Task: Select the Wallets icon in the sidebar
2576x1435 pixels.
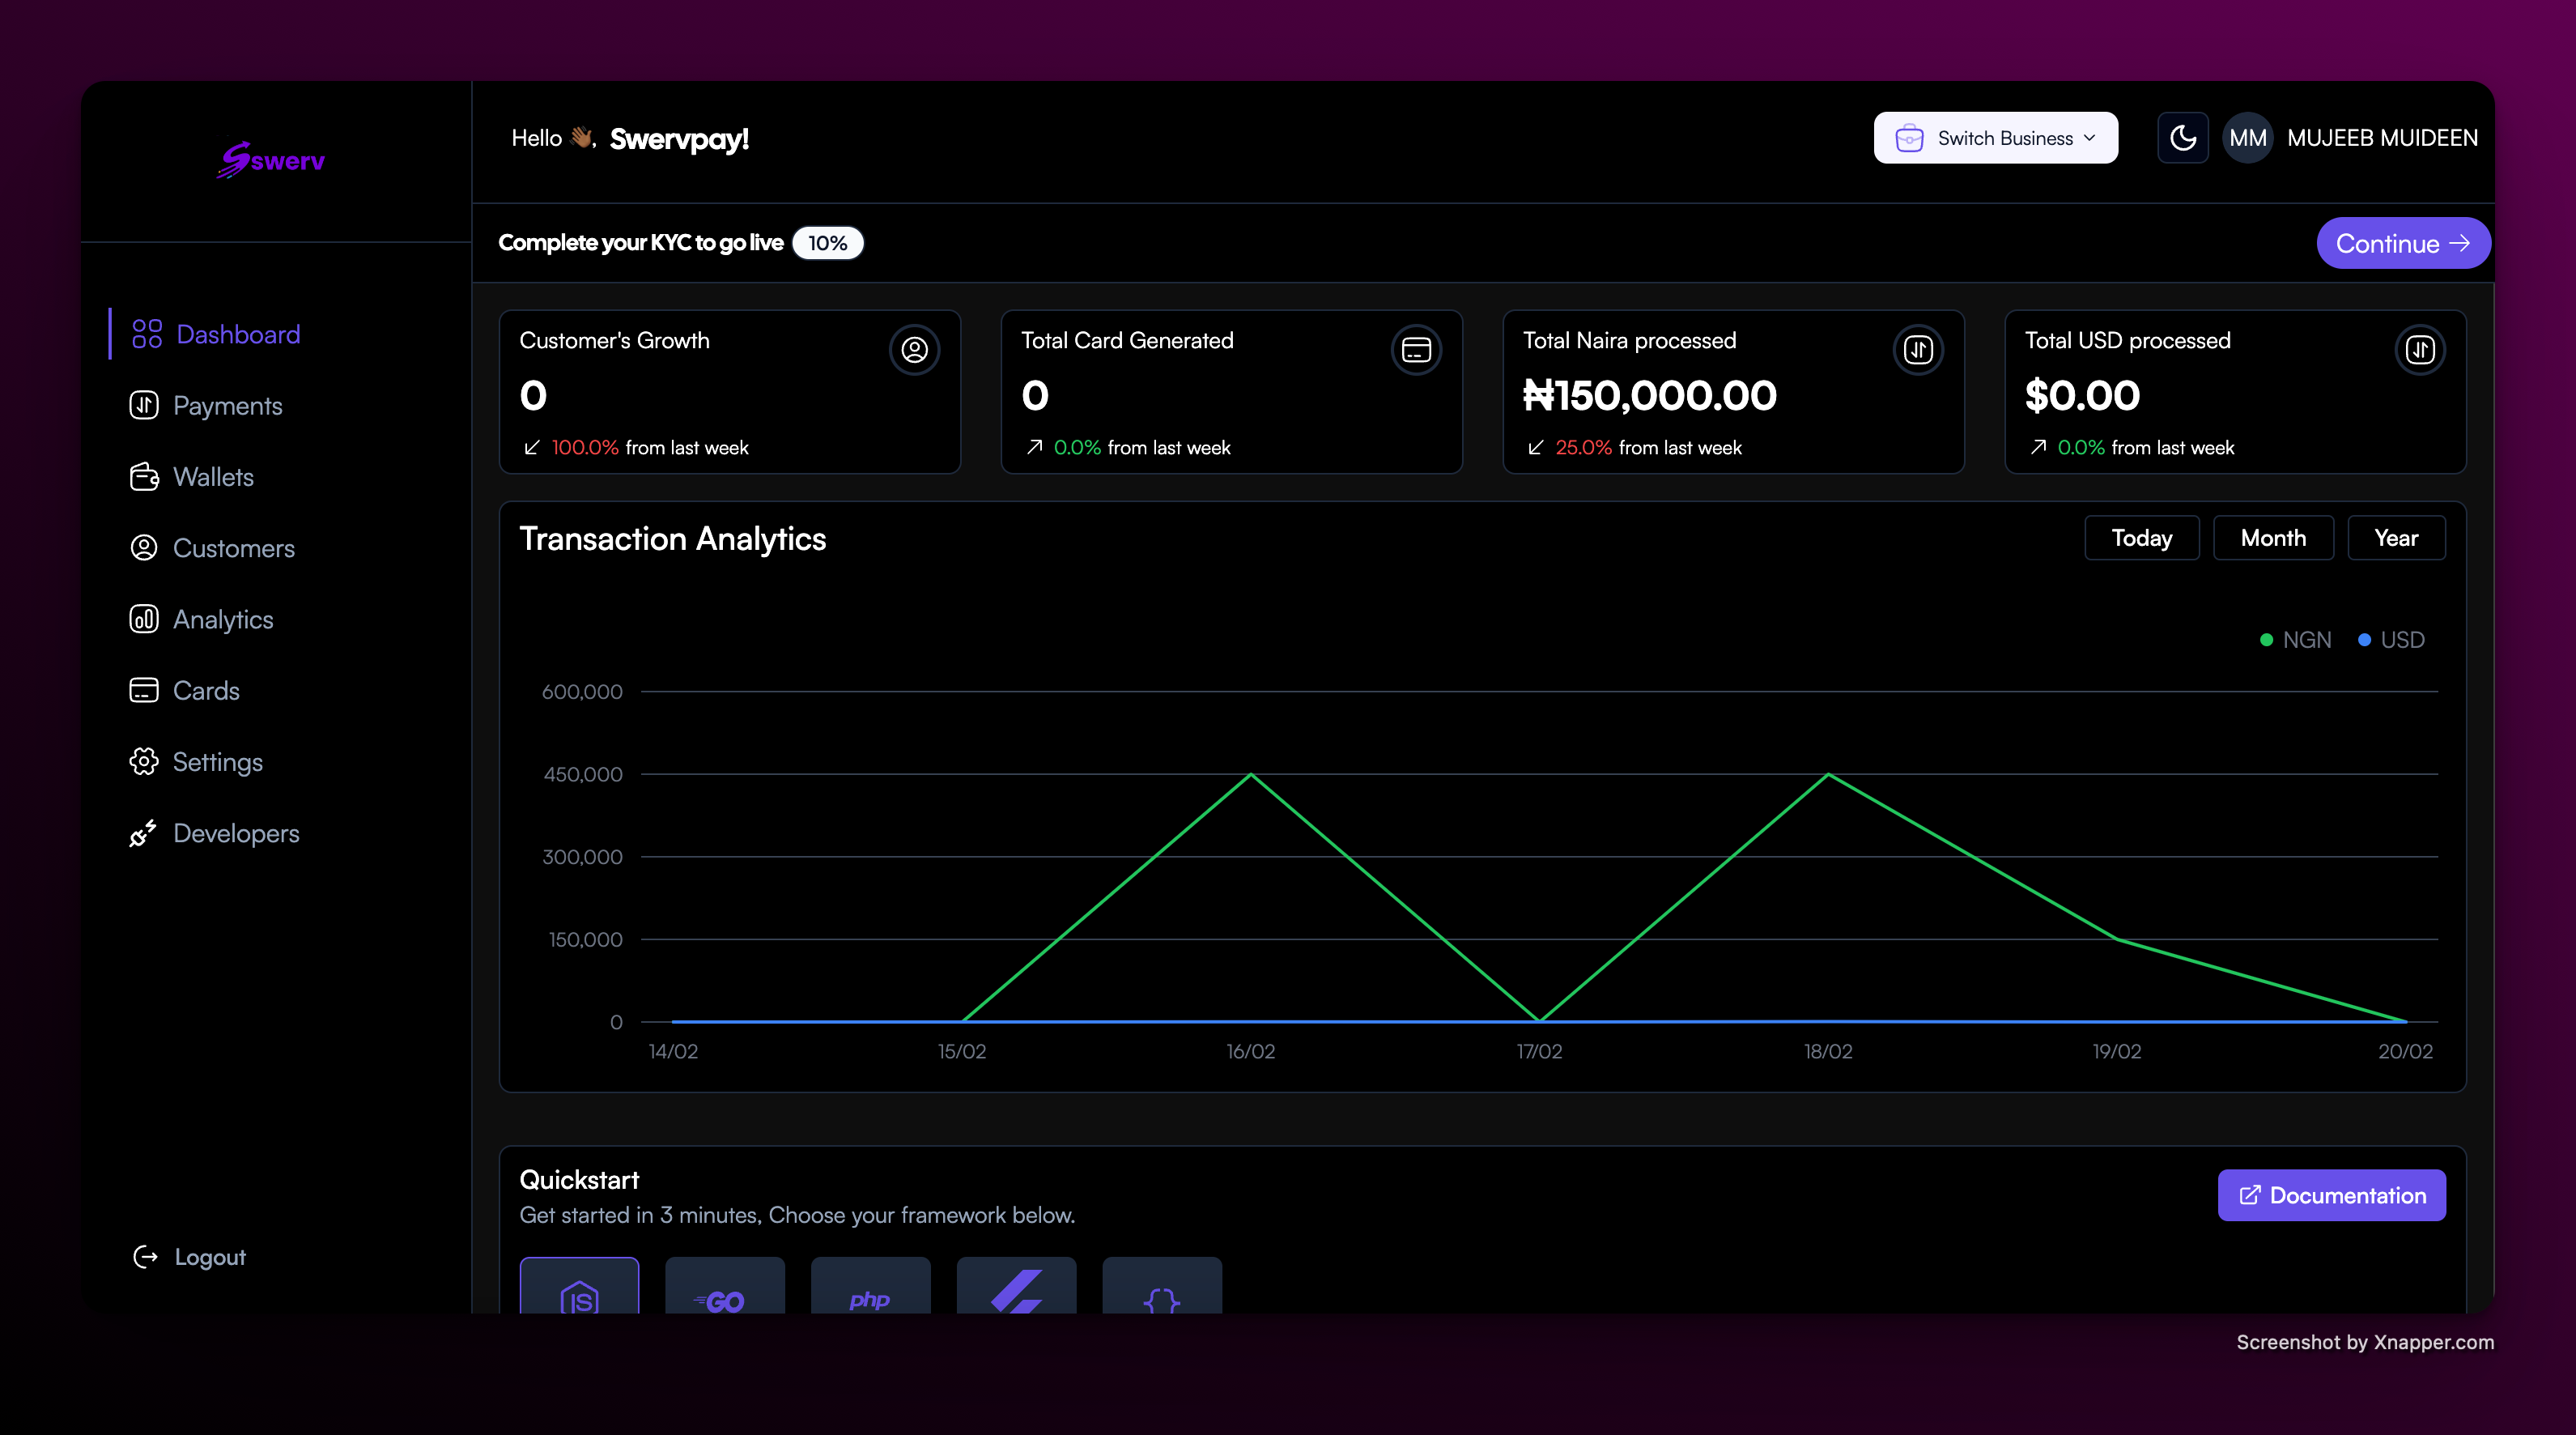Action: tap(144, 477)
